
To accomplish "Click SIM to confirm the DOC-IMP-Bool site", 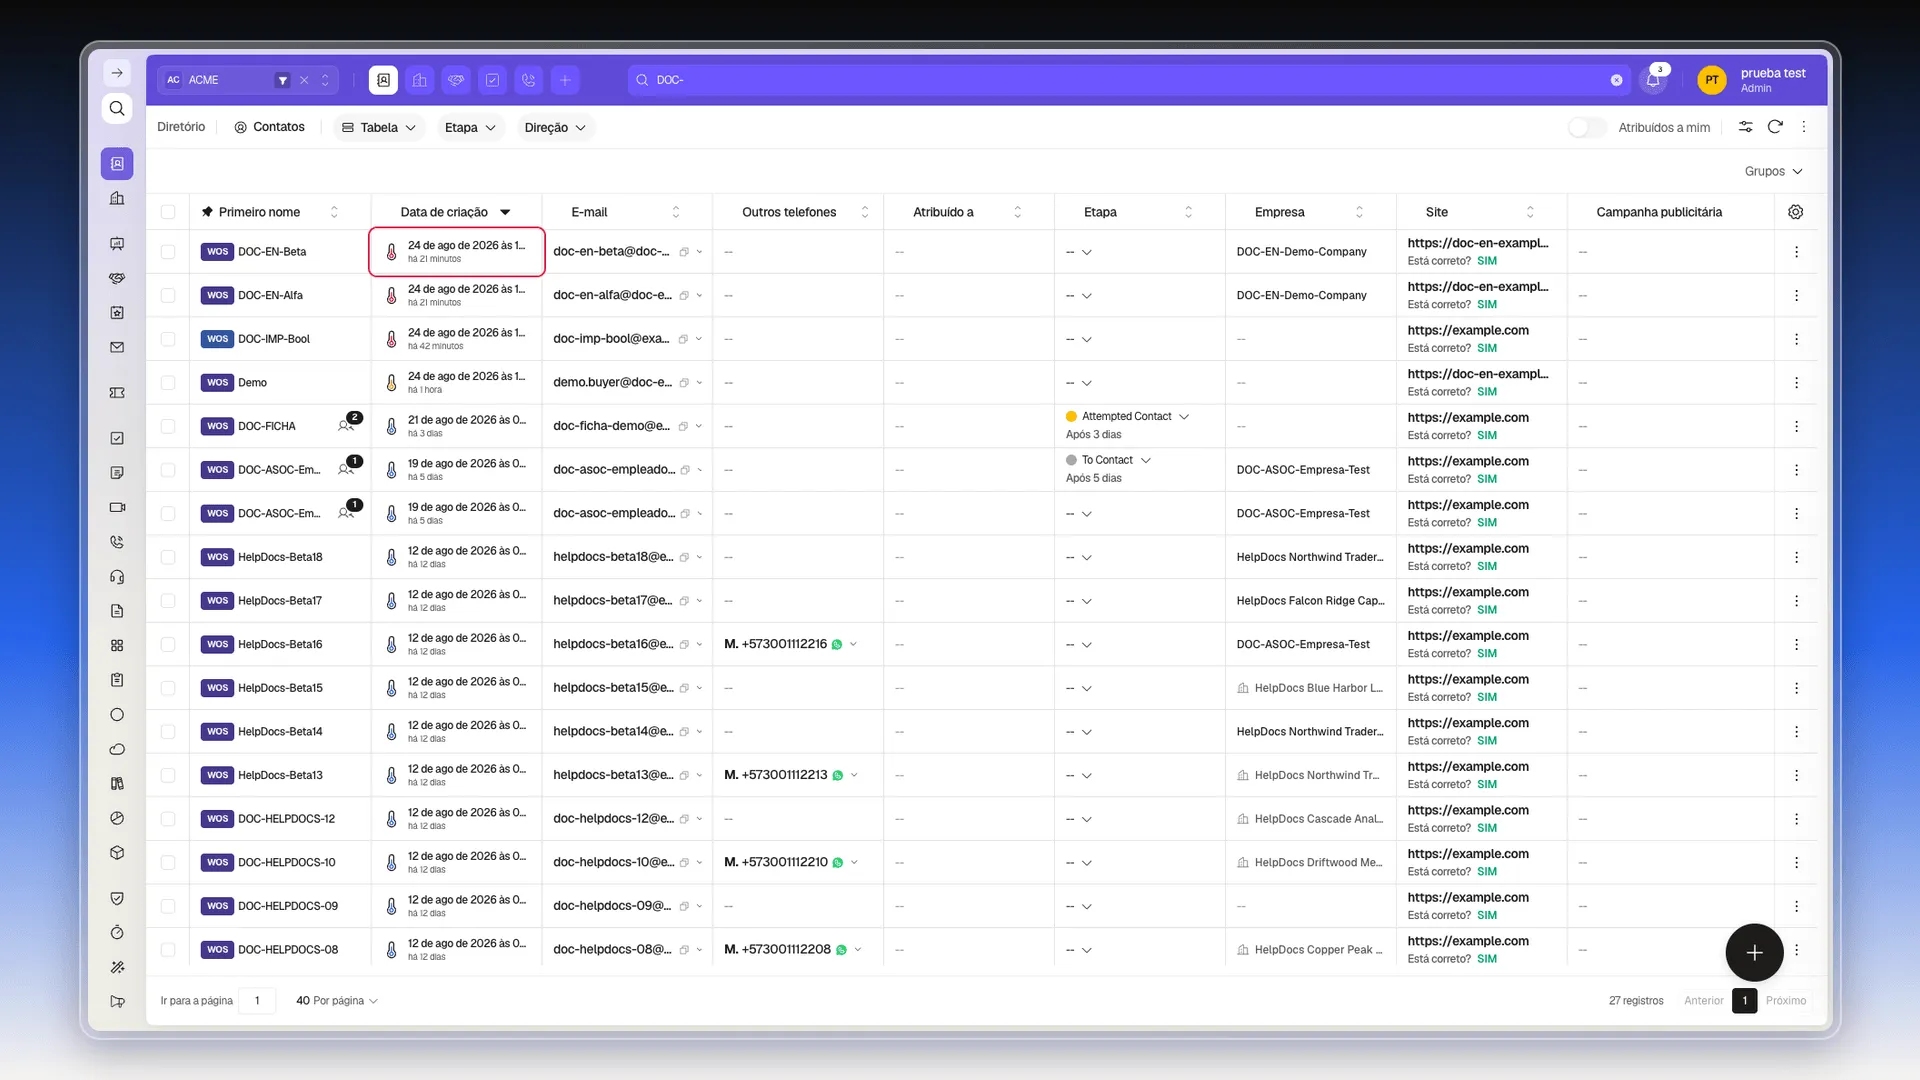I will (1487, 348).
